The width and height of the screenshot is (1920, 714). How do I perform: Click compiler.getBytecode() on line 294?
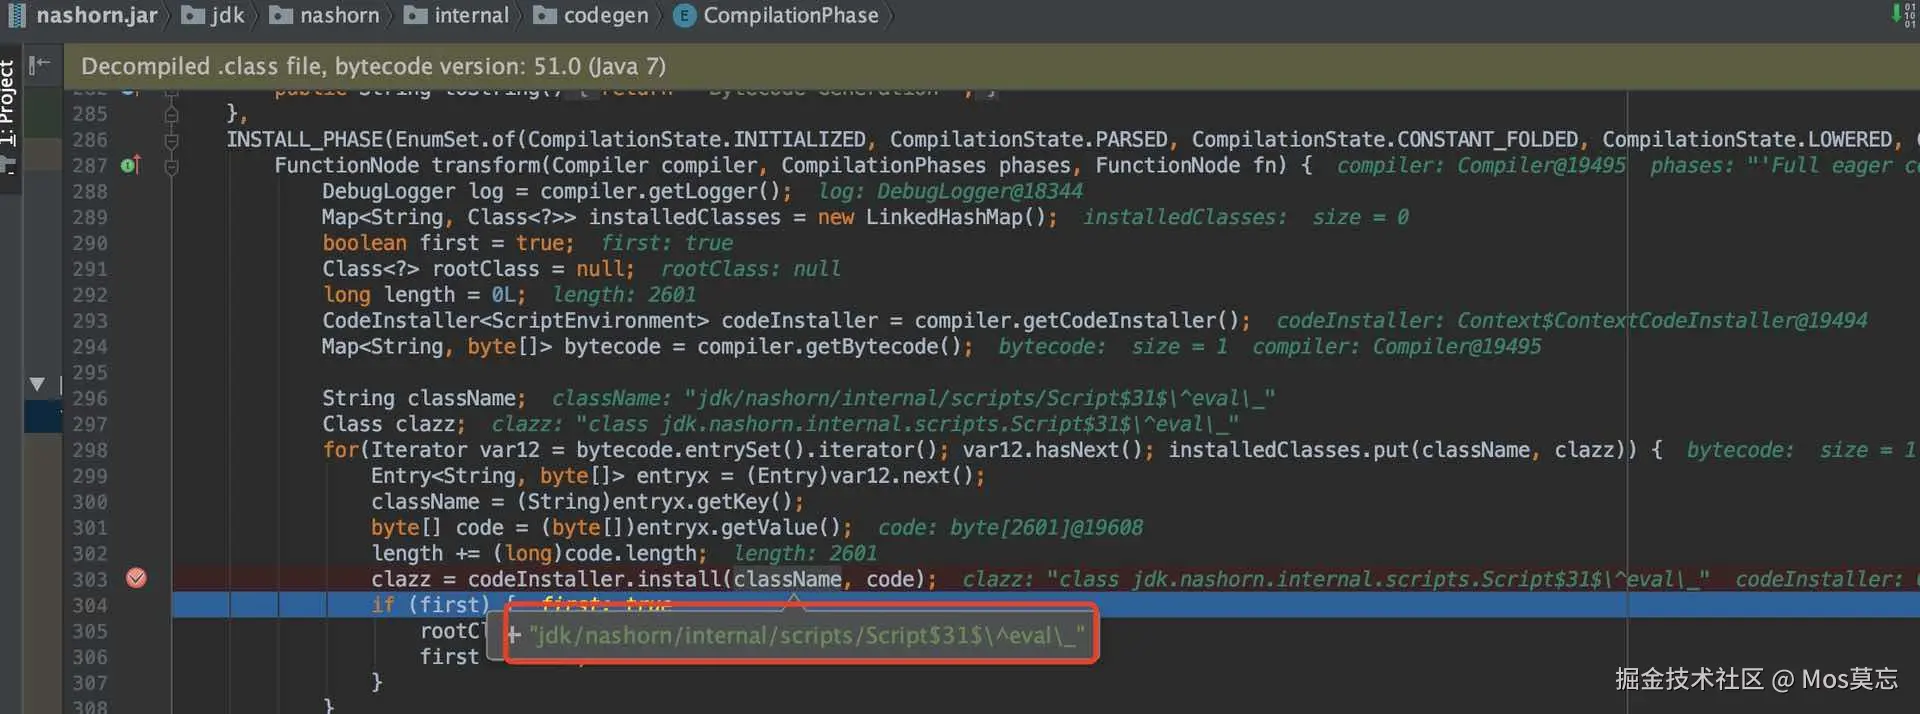click(x=829, y=347)
